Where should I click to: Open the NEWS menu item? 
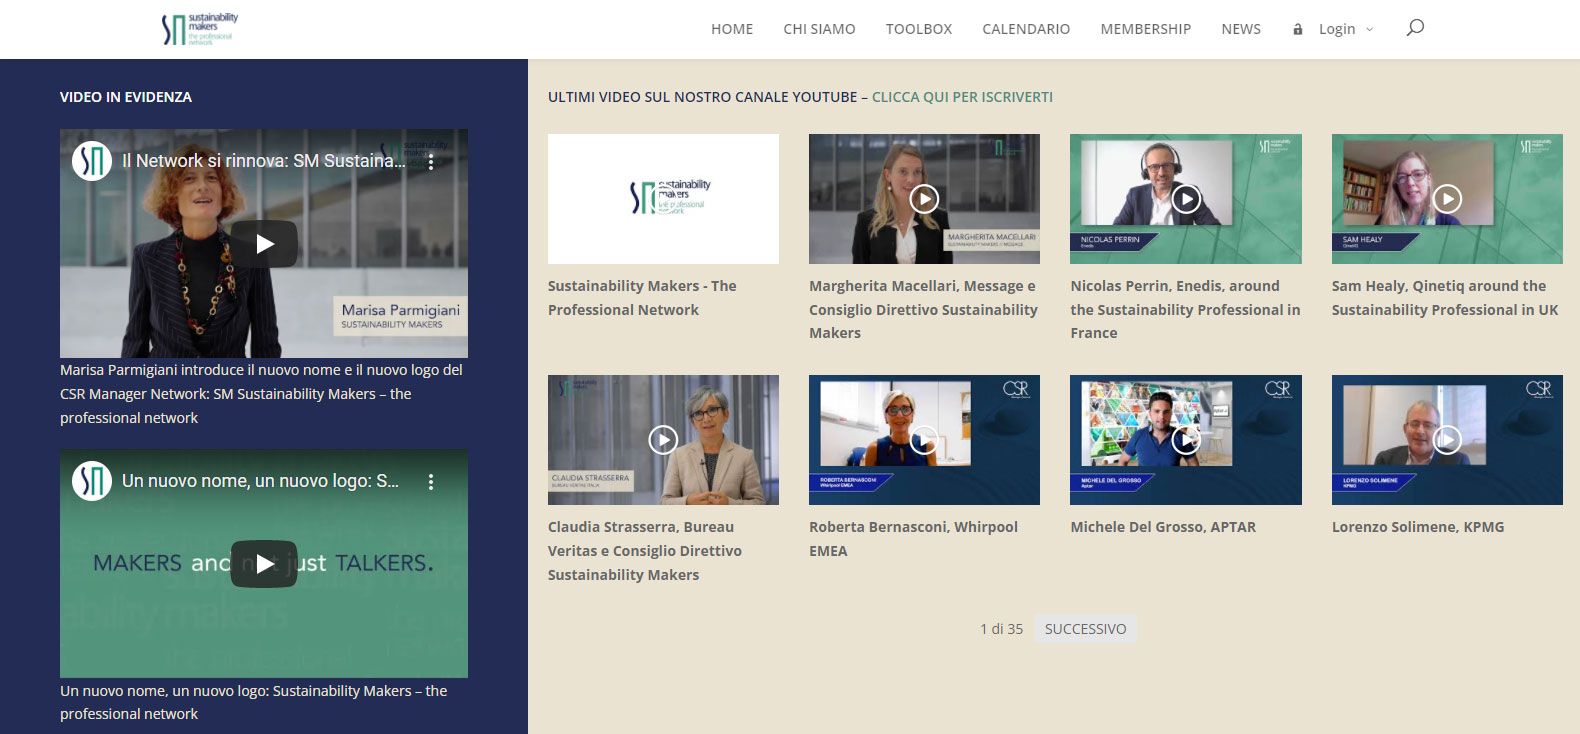click(1241, 29)
